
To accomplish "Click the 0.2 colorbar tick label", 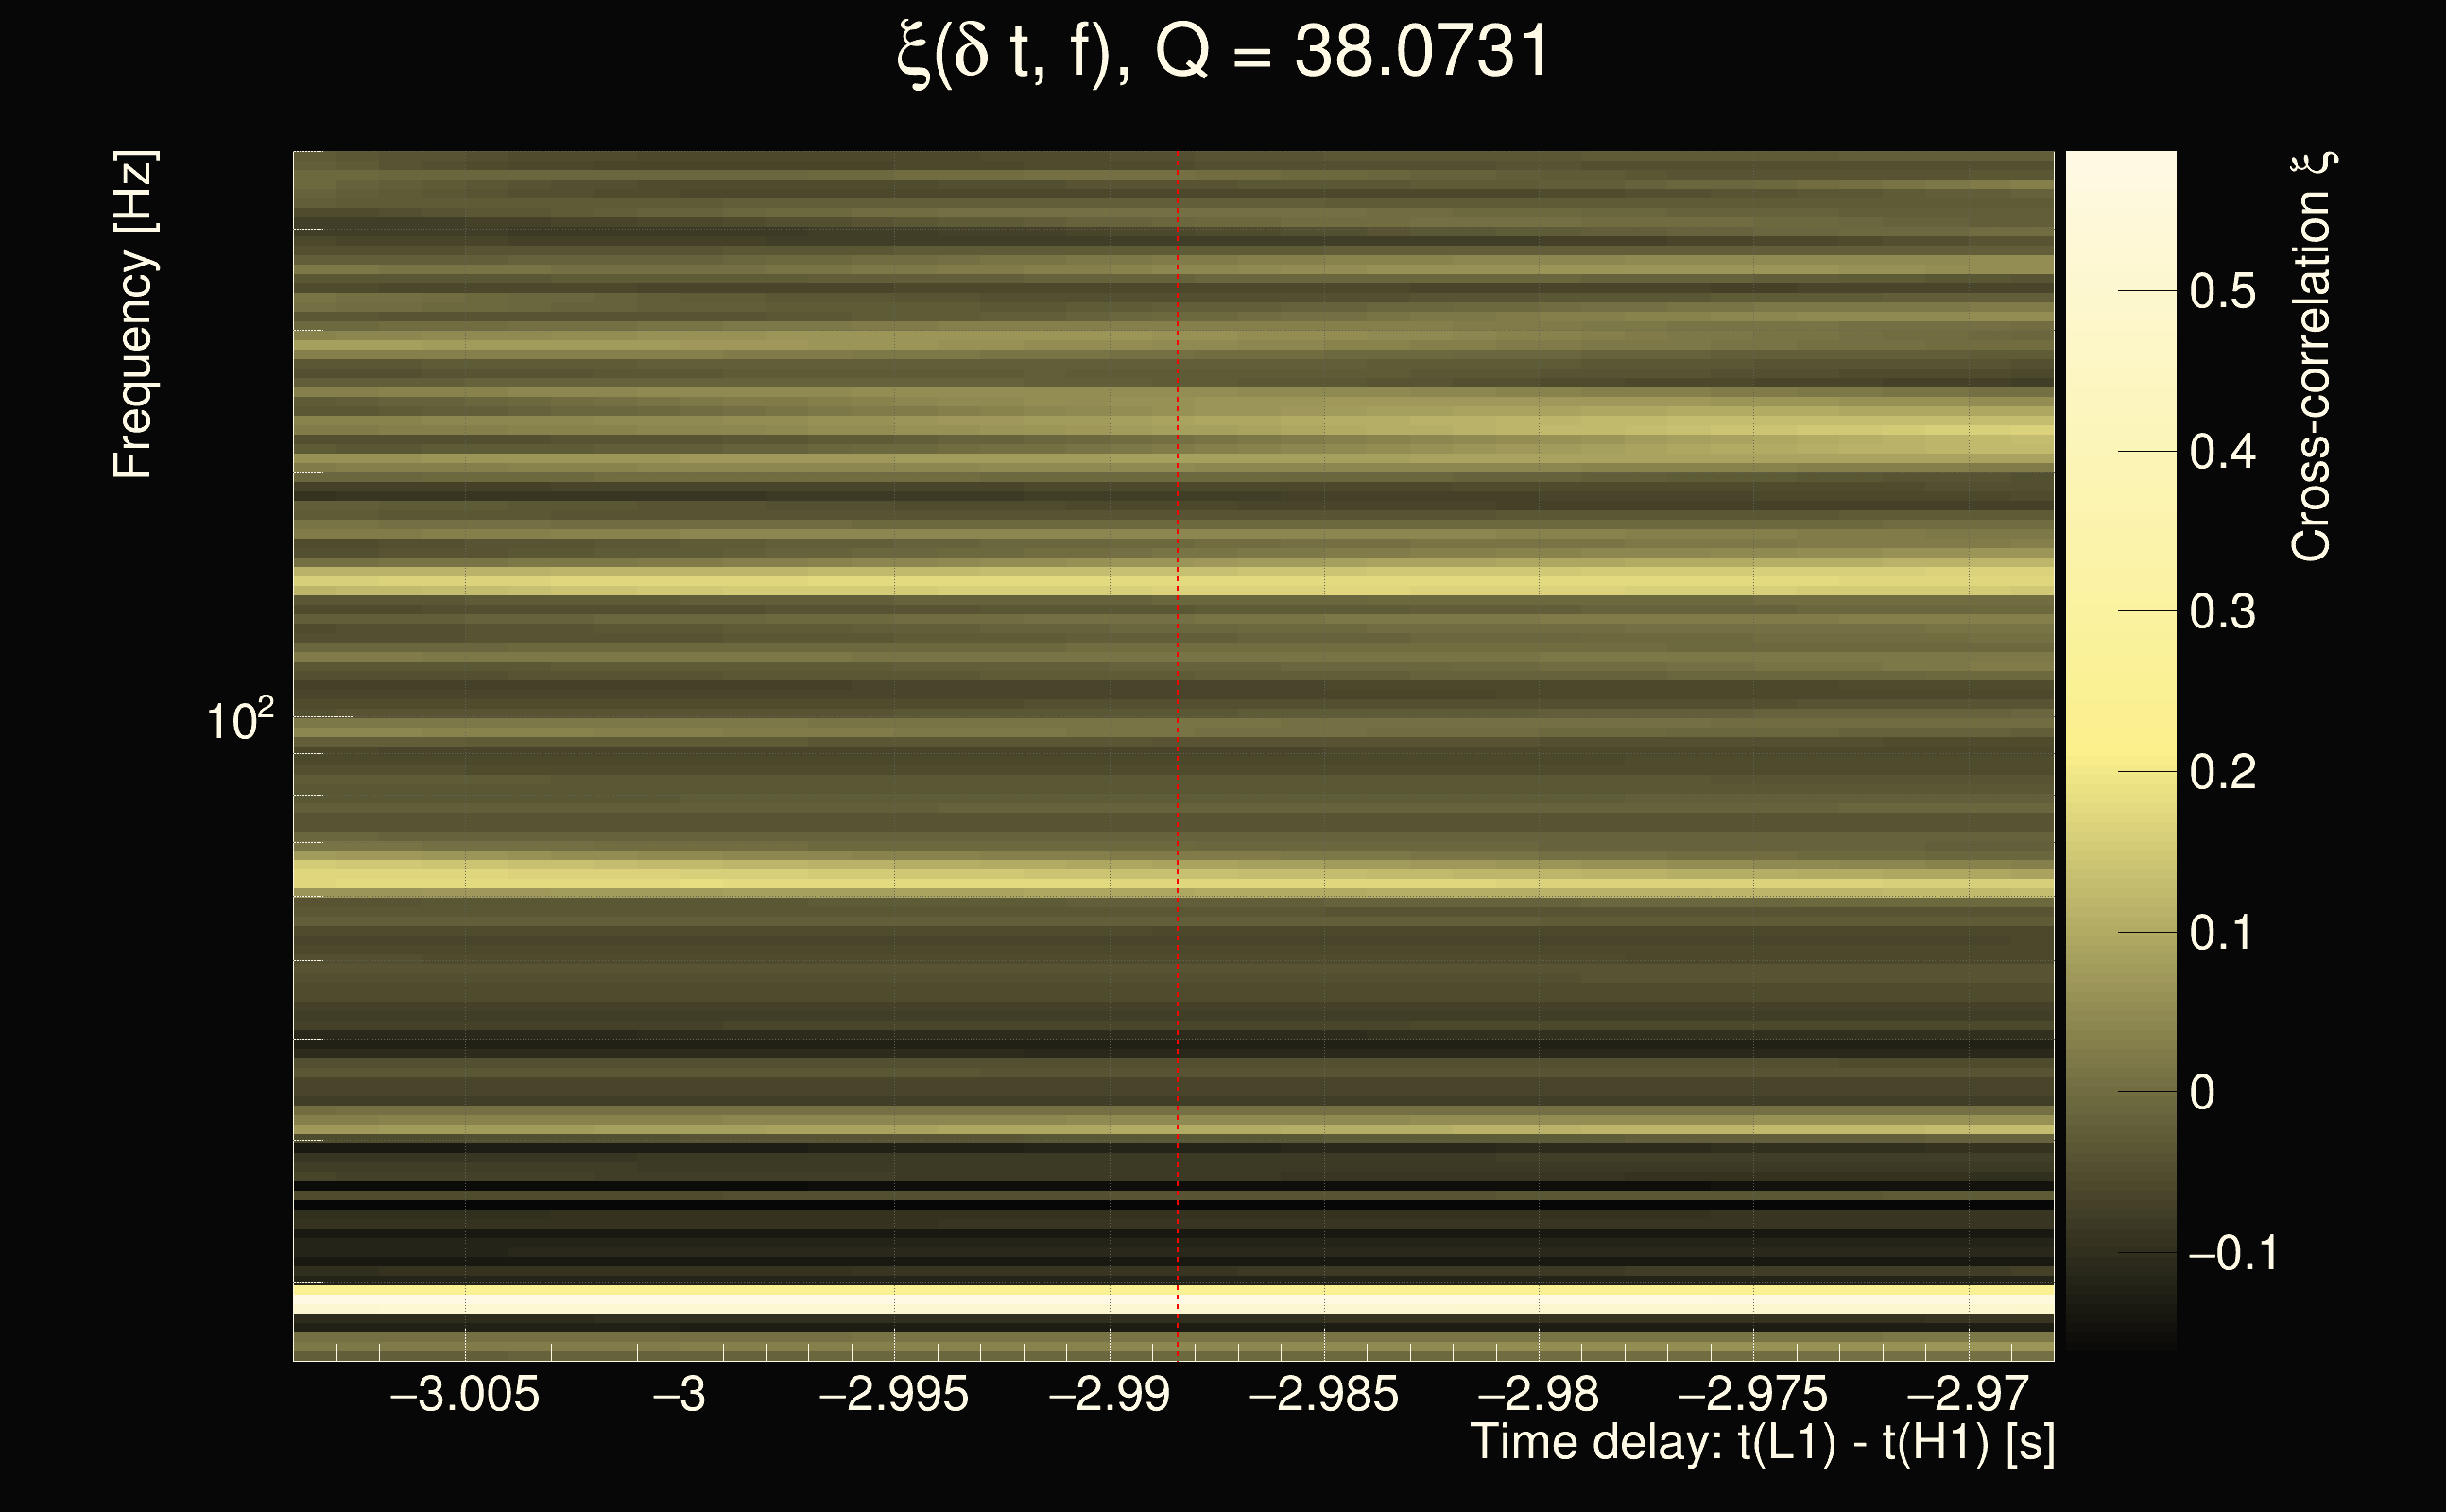I will (2222, 772).
